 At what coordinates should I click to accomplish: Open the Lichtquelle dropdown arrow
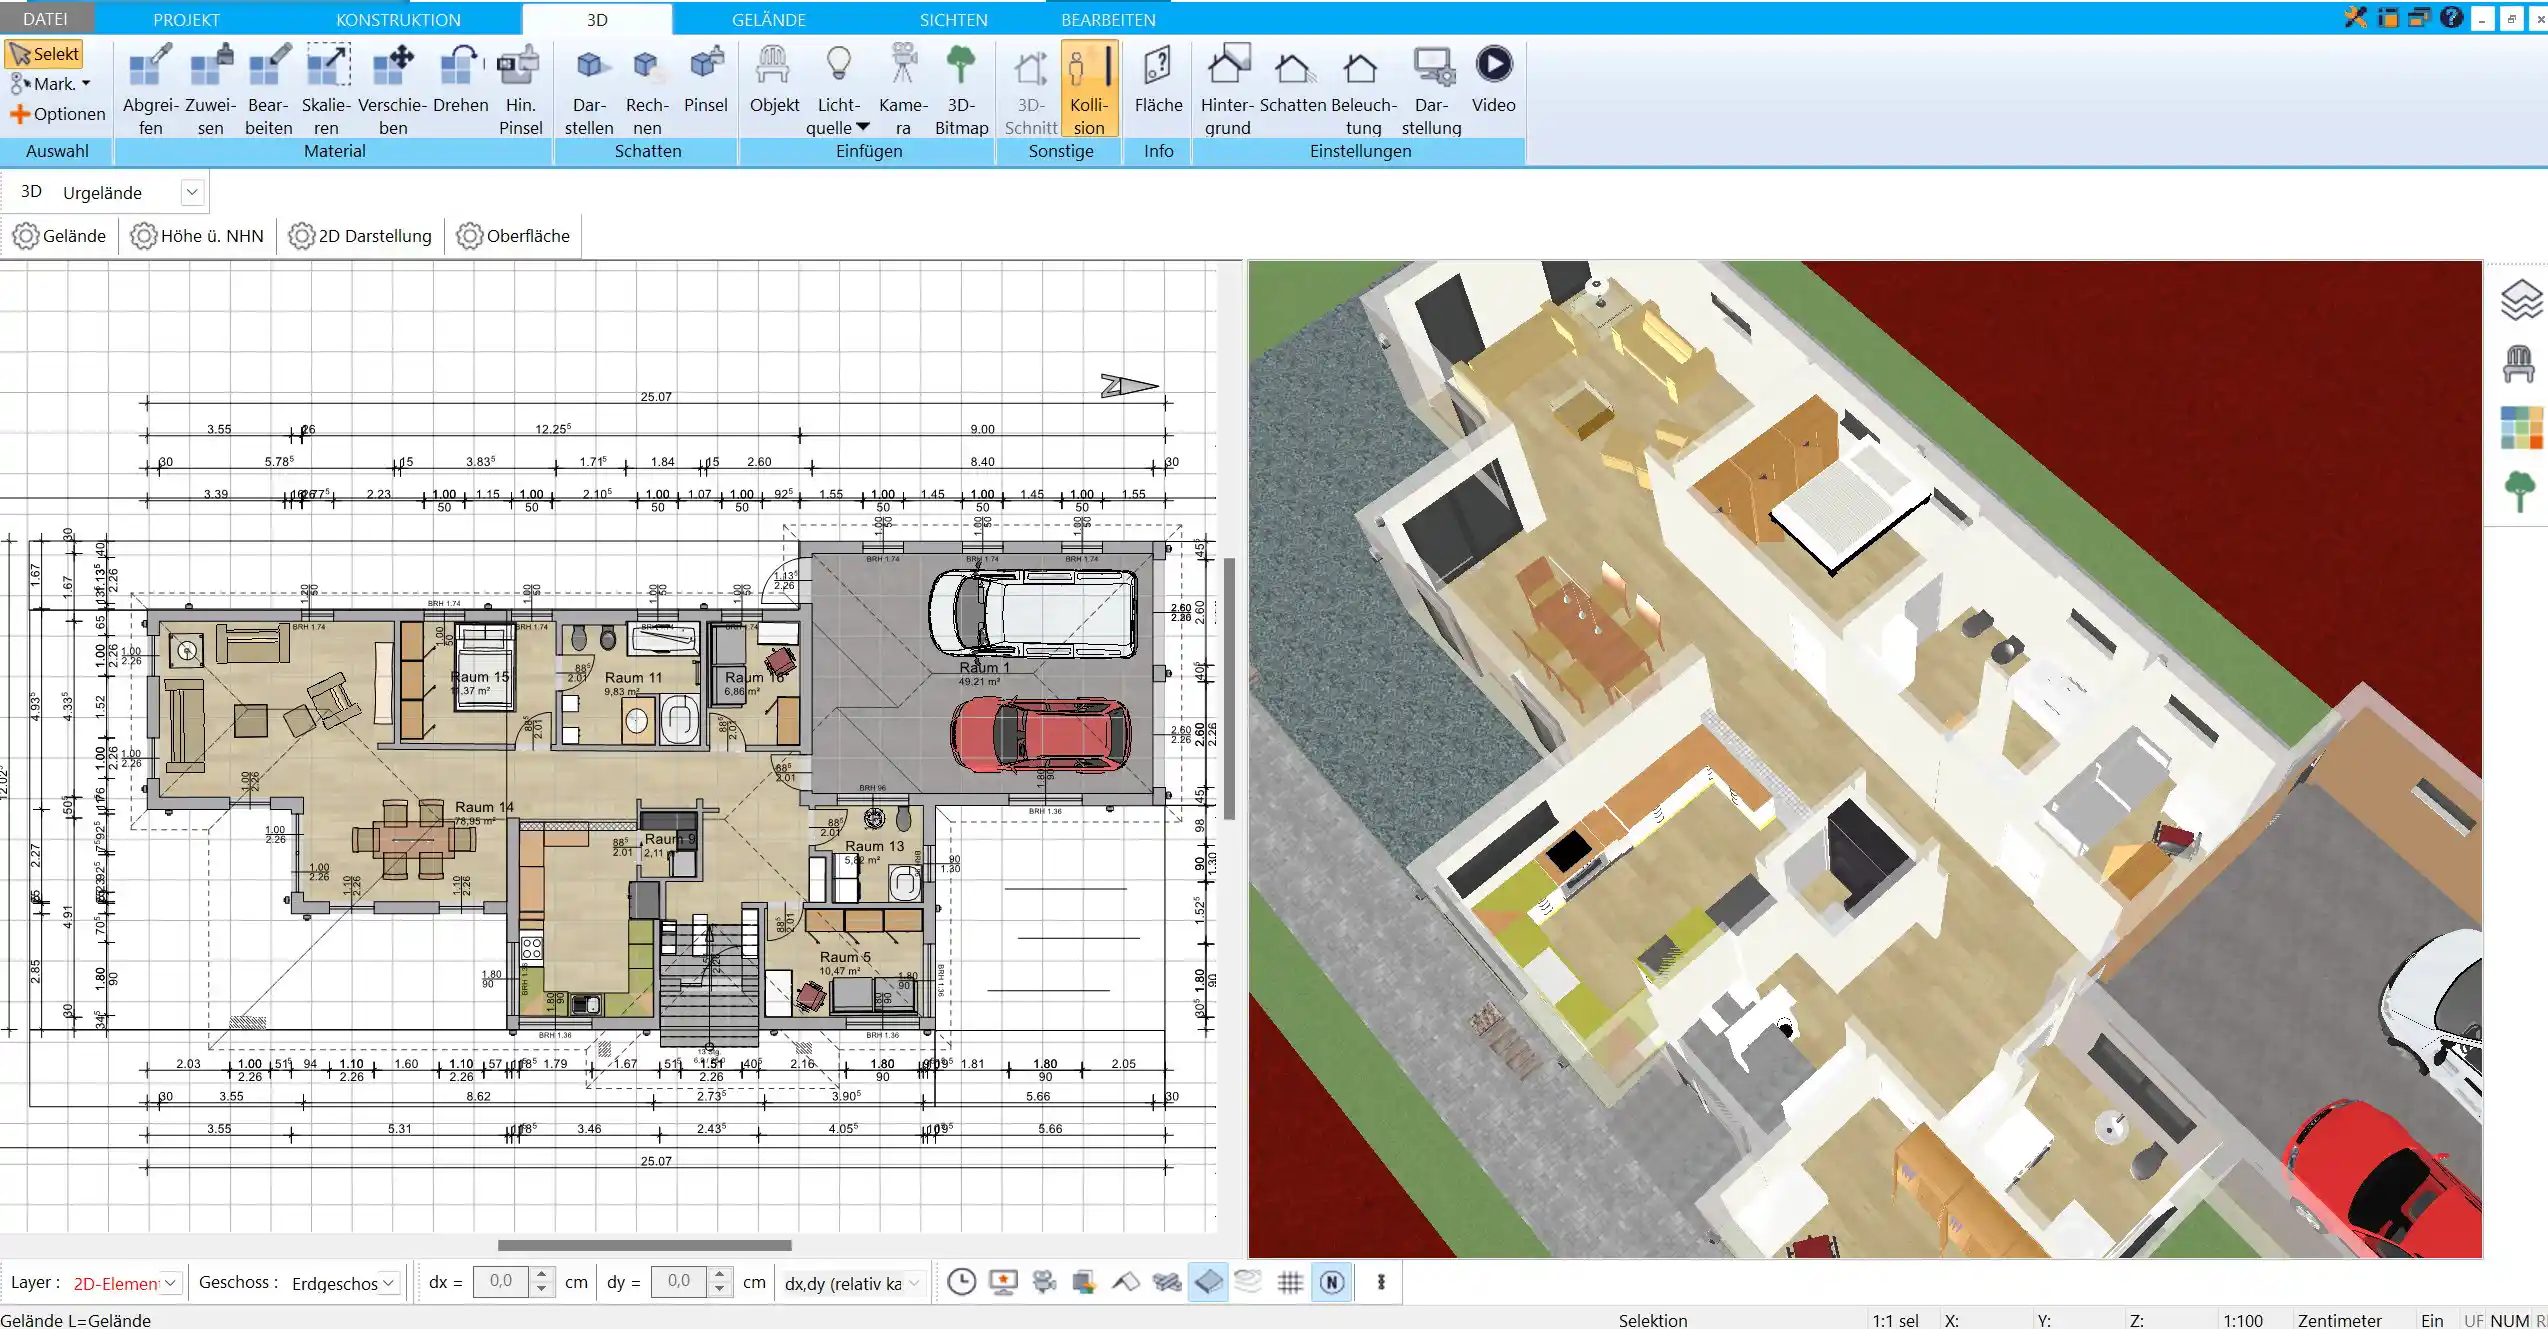click(x=863, y=128)
